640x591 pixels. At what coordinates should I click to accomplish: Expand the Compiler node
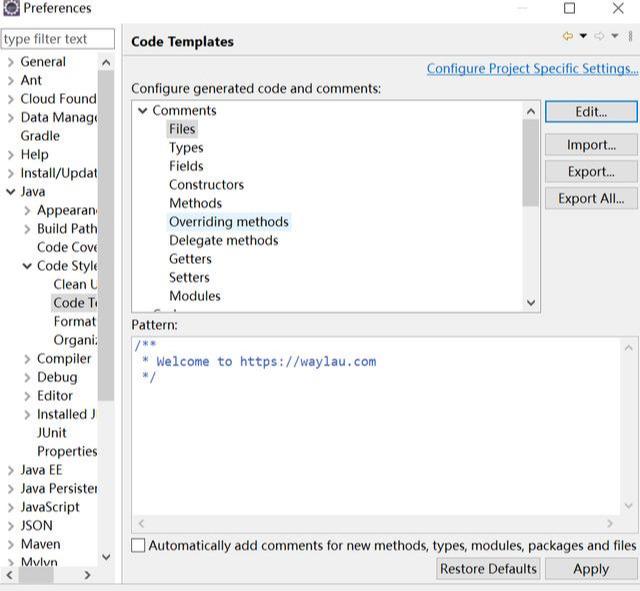(x=27, y=359)
